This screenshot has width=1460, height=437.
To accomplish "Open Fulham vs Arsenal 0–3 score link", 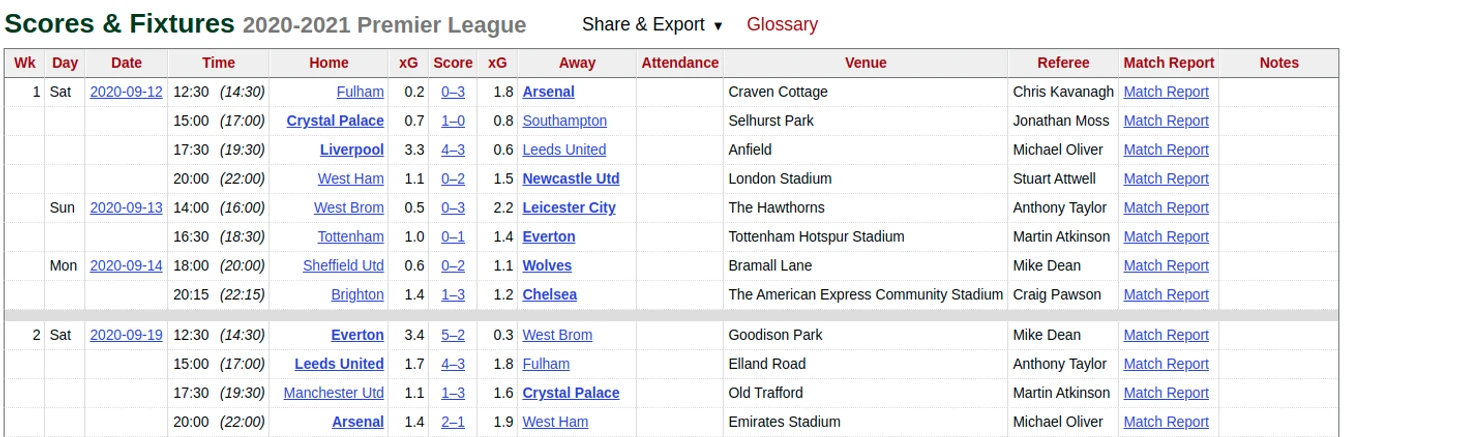I will (453, 92).
